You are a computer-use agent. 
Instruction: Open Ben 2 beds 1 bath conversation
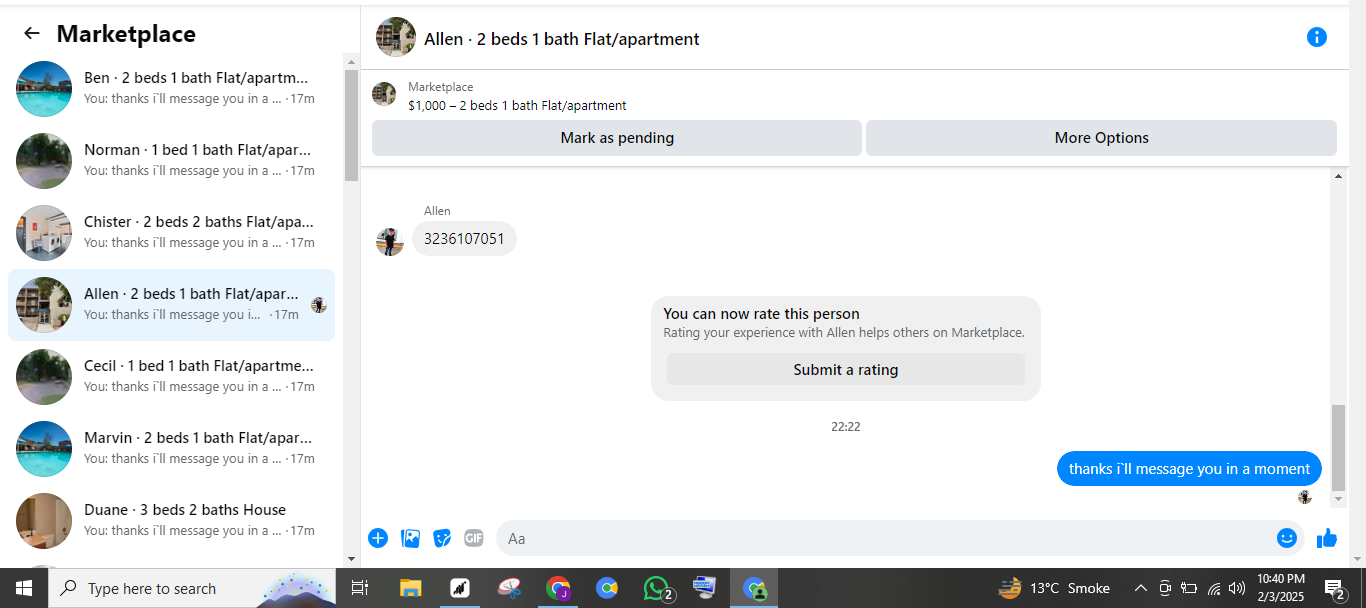pyautogui.click(x=171, y=88)
